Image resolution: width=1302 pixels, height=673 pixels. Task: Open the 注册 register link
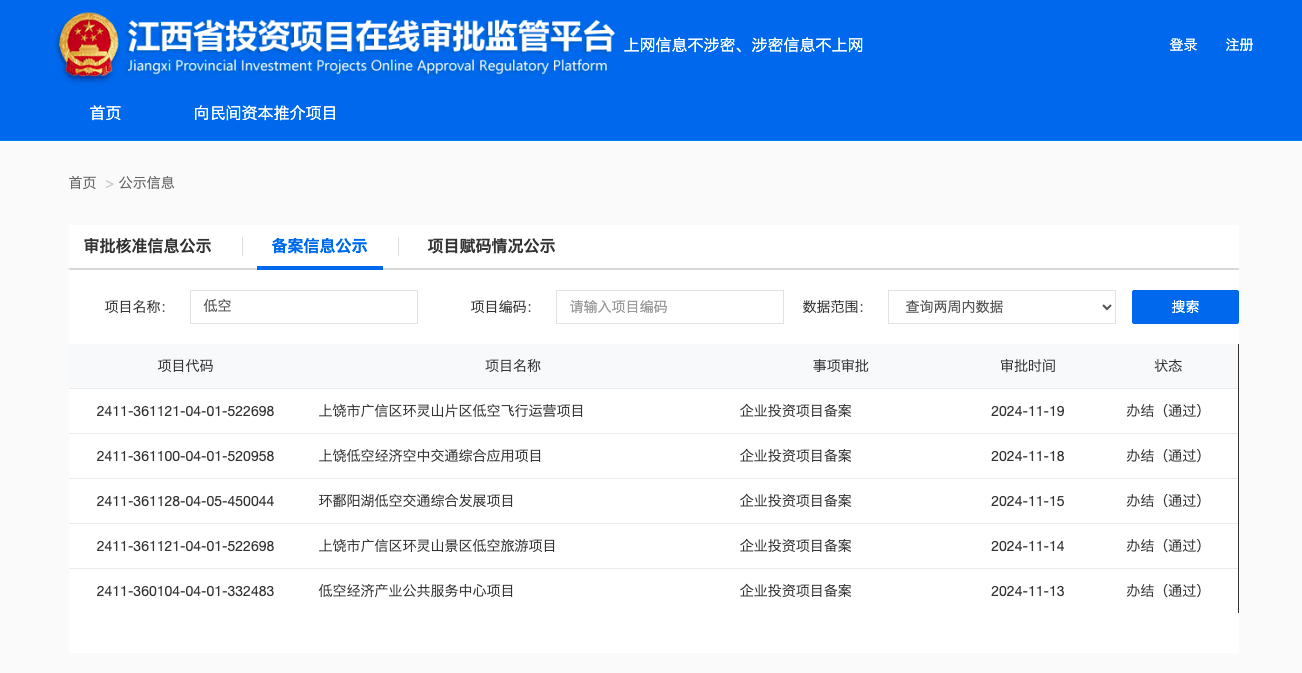(x=1239, y=45)
